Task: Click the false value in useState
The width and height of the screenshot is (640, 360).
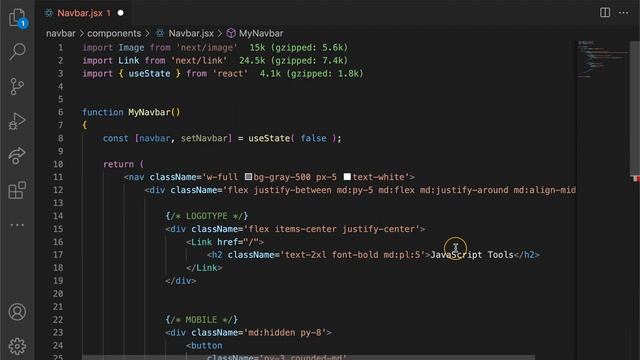Action: (x=313, y=138)
